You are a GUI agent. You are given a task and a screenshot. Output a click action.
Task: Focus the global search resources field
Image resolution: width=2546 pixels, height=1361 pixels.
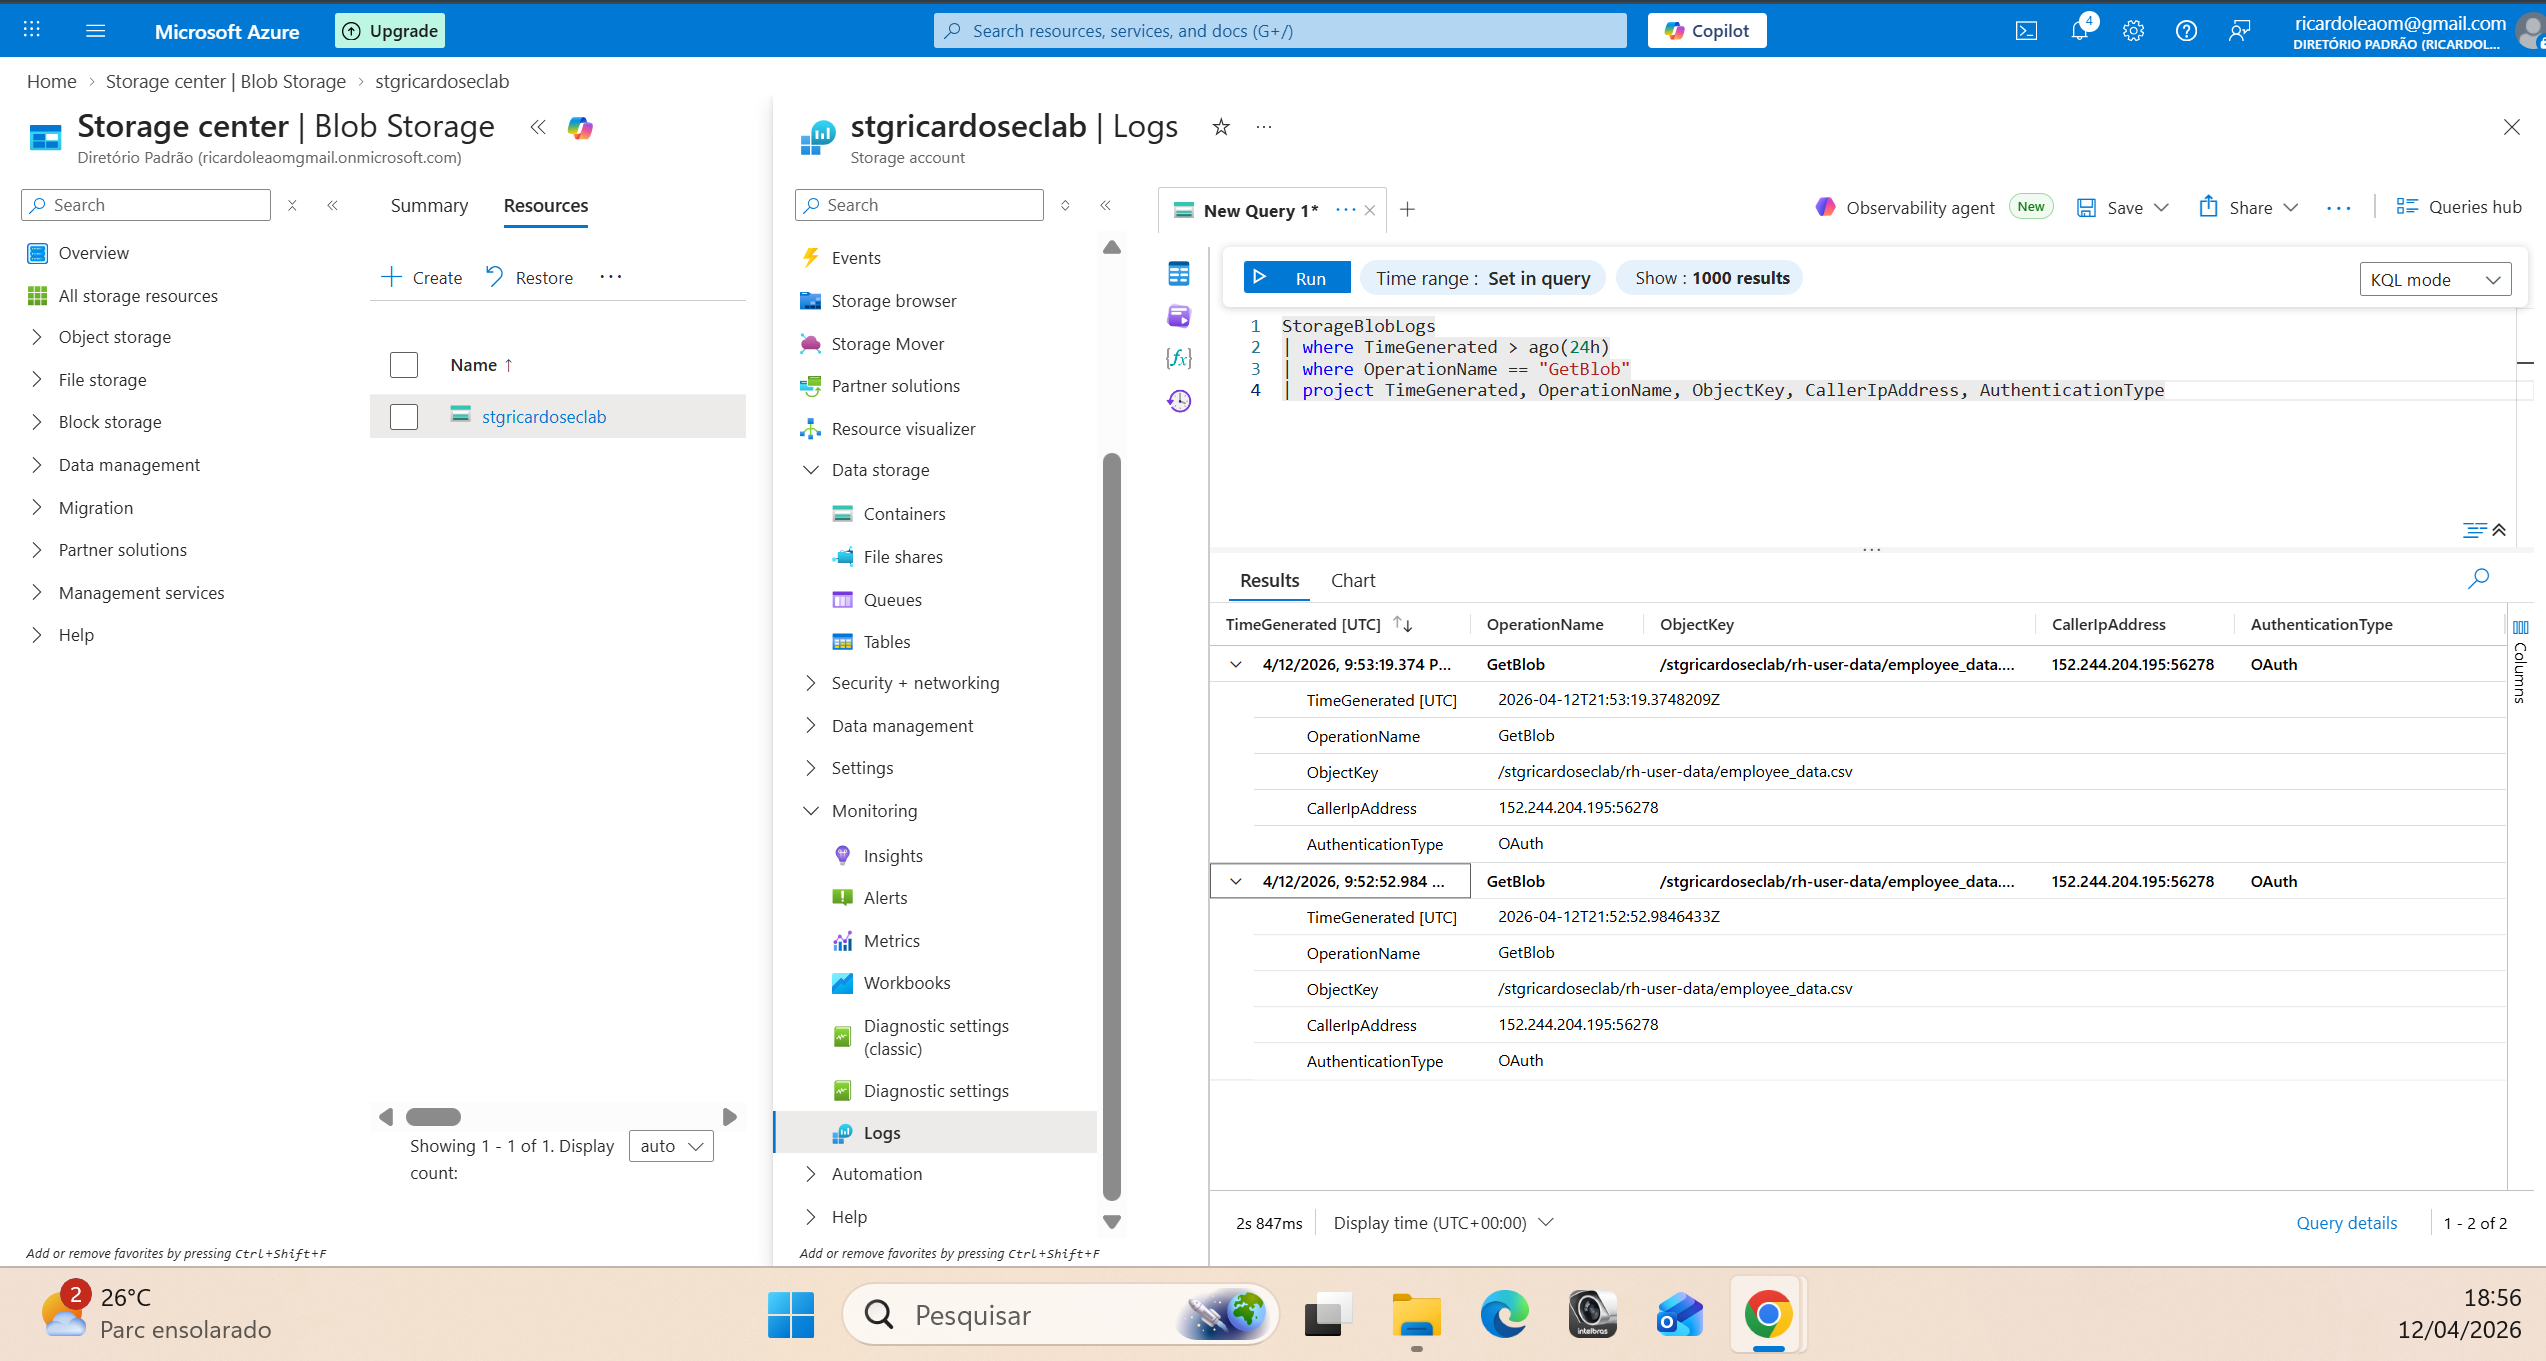(x=1280, y=31)
